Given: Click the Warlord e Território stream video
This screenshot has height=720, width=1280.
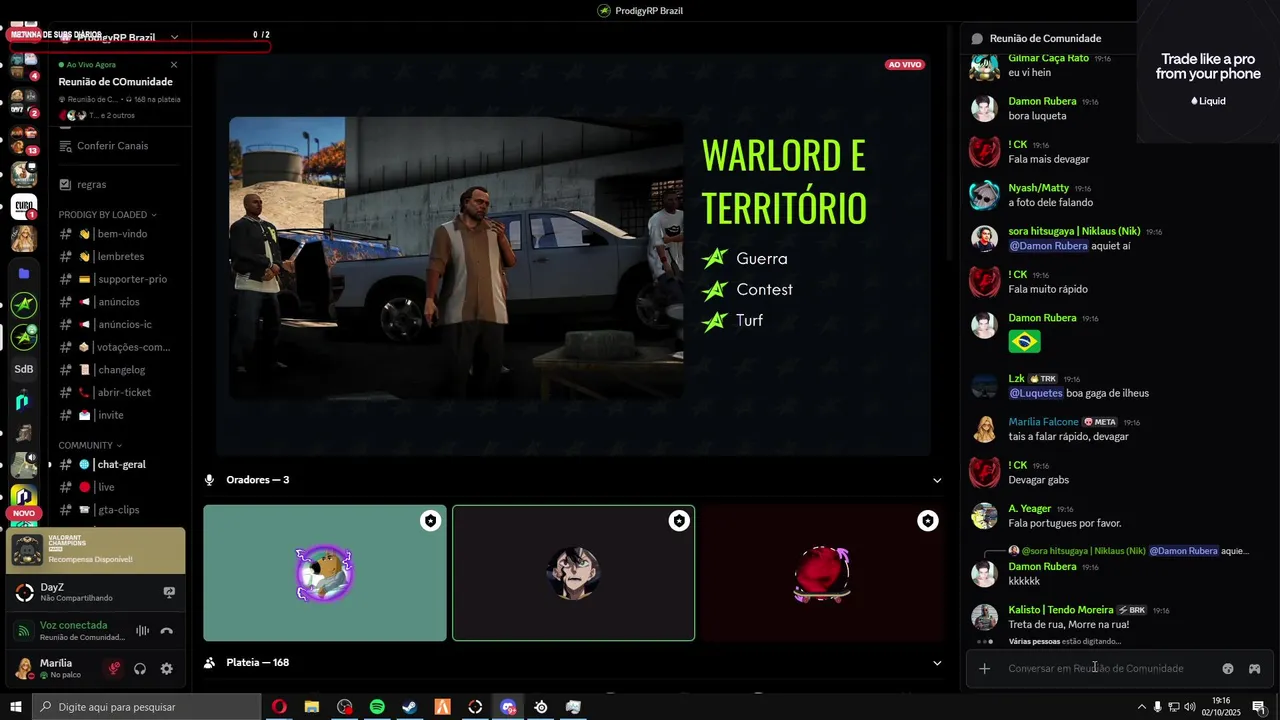Looking at the screenshot, I should tap(573, 256).
